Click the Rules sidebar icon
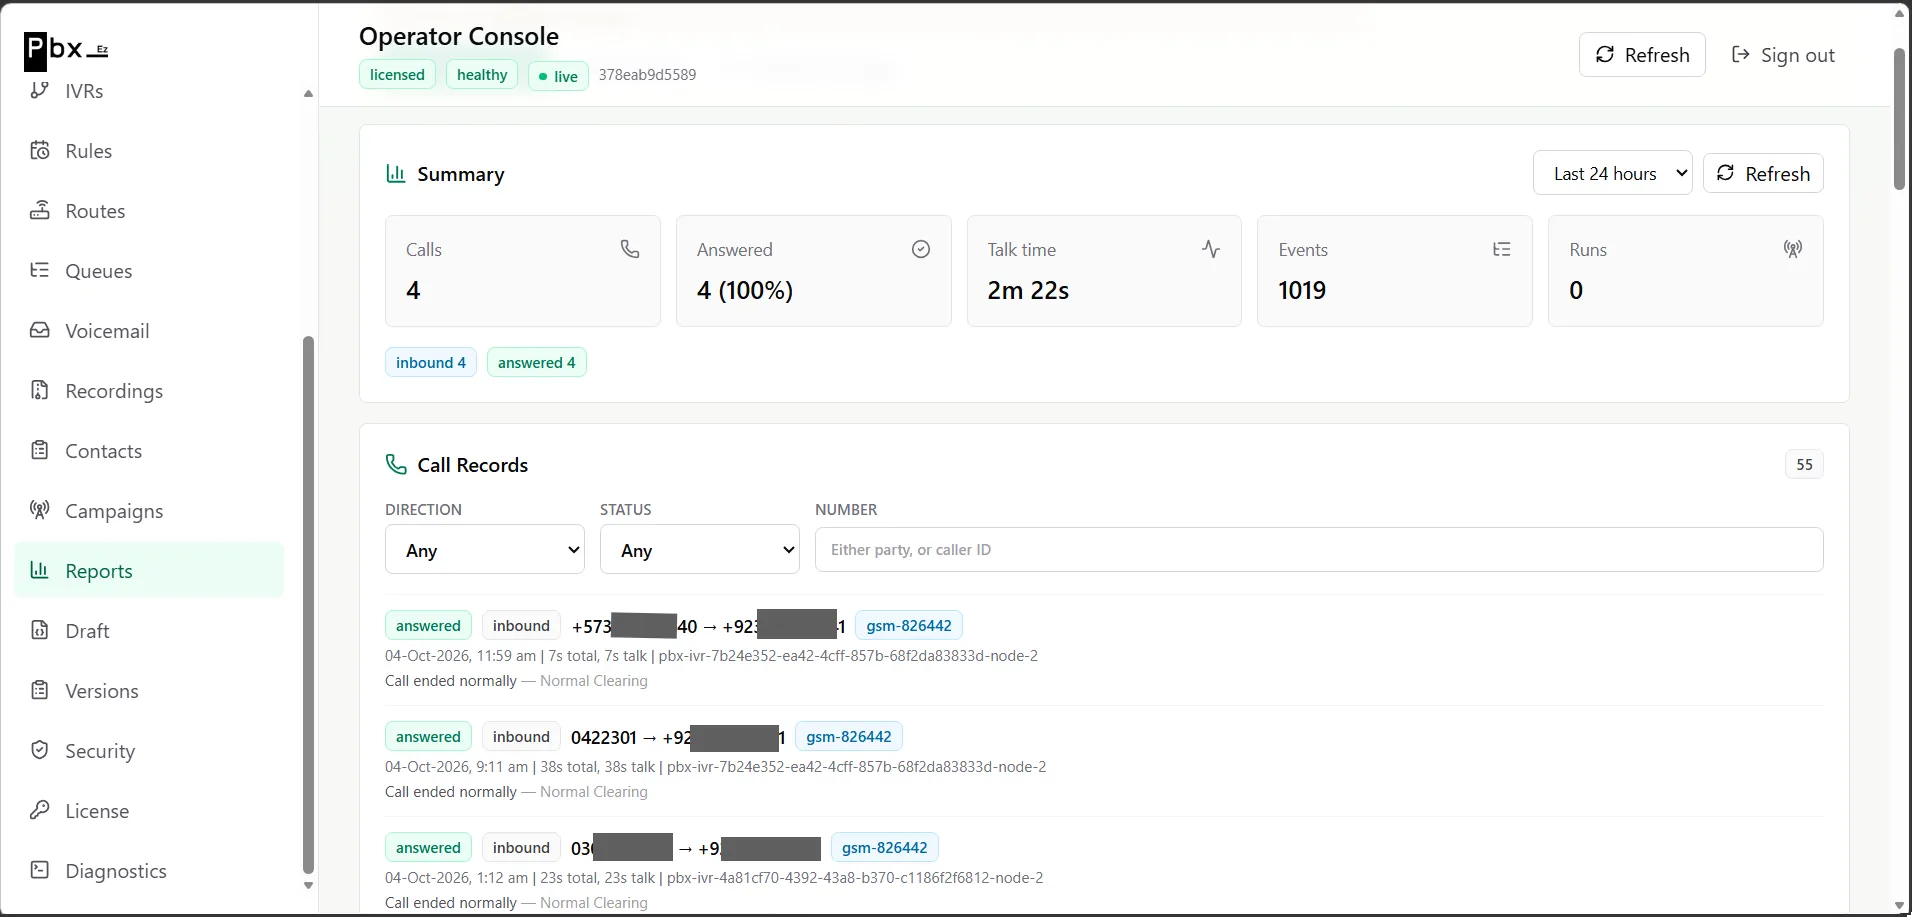Image resolution: width=1912 pixels, height=917 pixels. pos(40,151)
